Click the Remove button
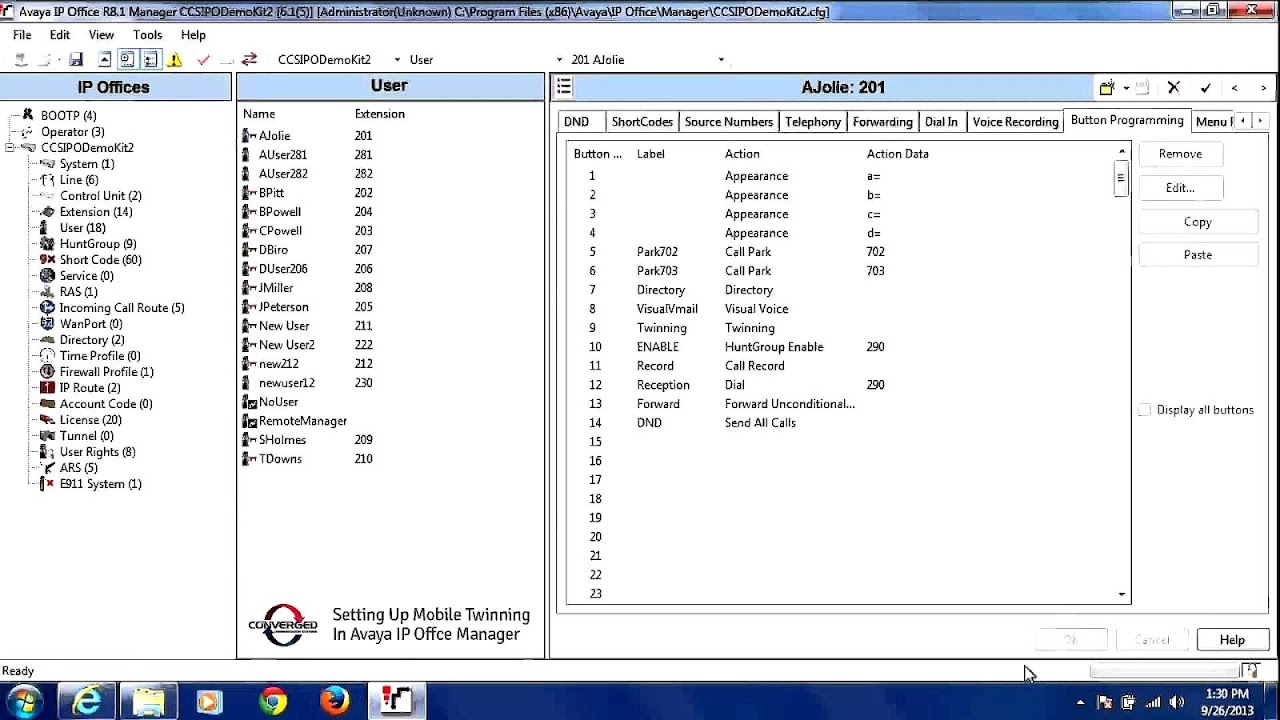1280x720 pixels. point(1180,154)
